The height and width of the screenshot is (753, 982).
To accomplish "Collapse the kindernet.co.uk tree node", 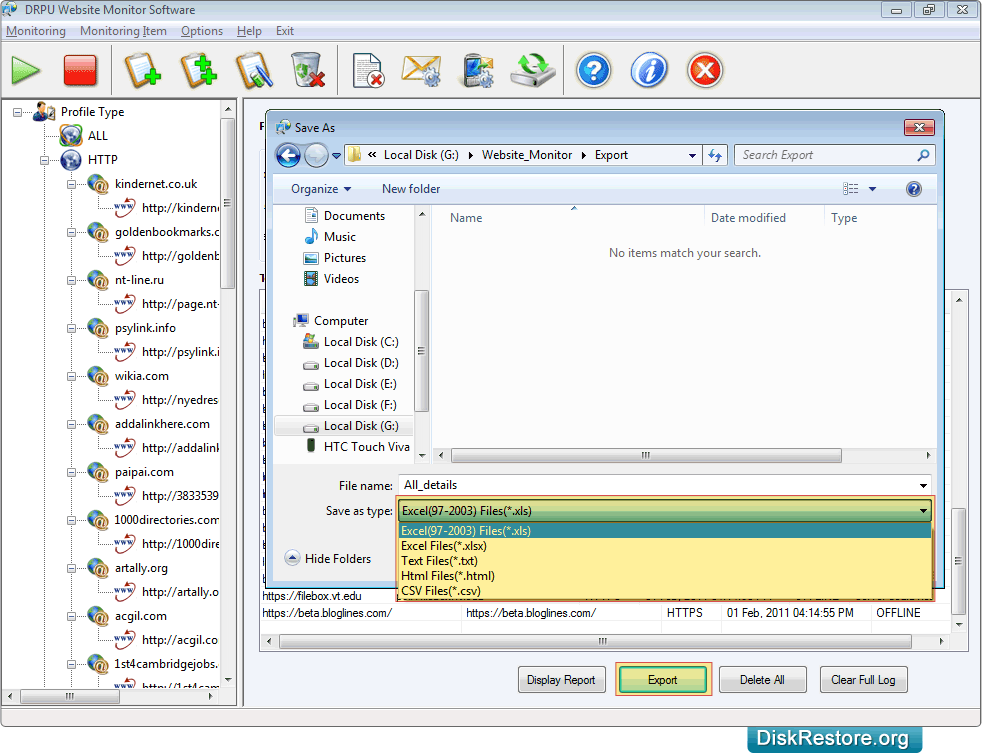I will 71,184.
